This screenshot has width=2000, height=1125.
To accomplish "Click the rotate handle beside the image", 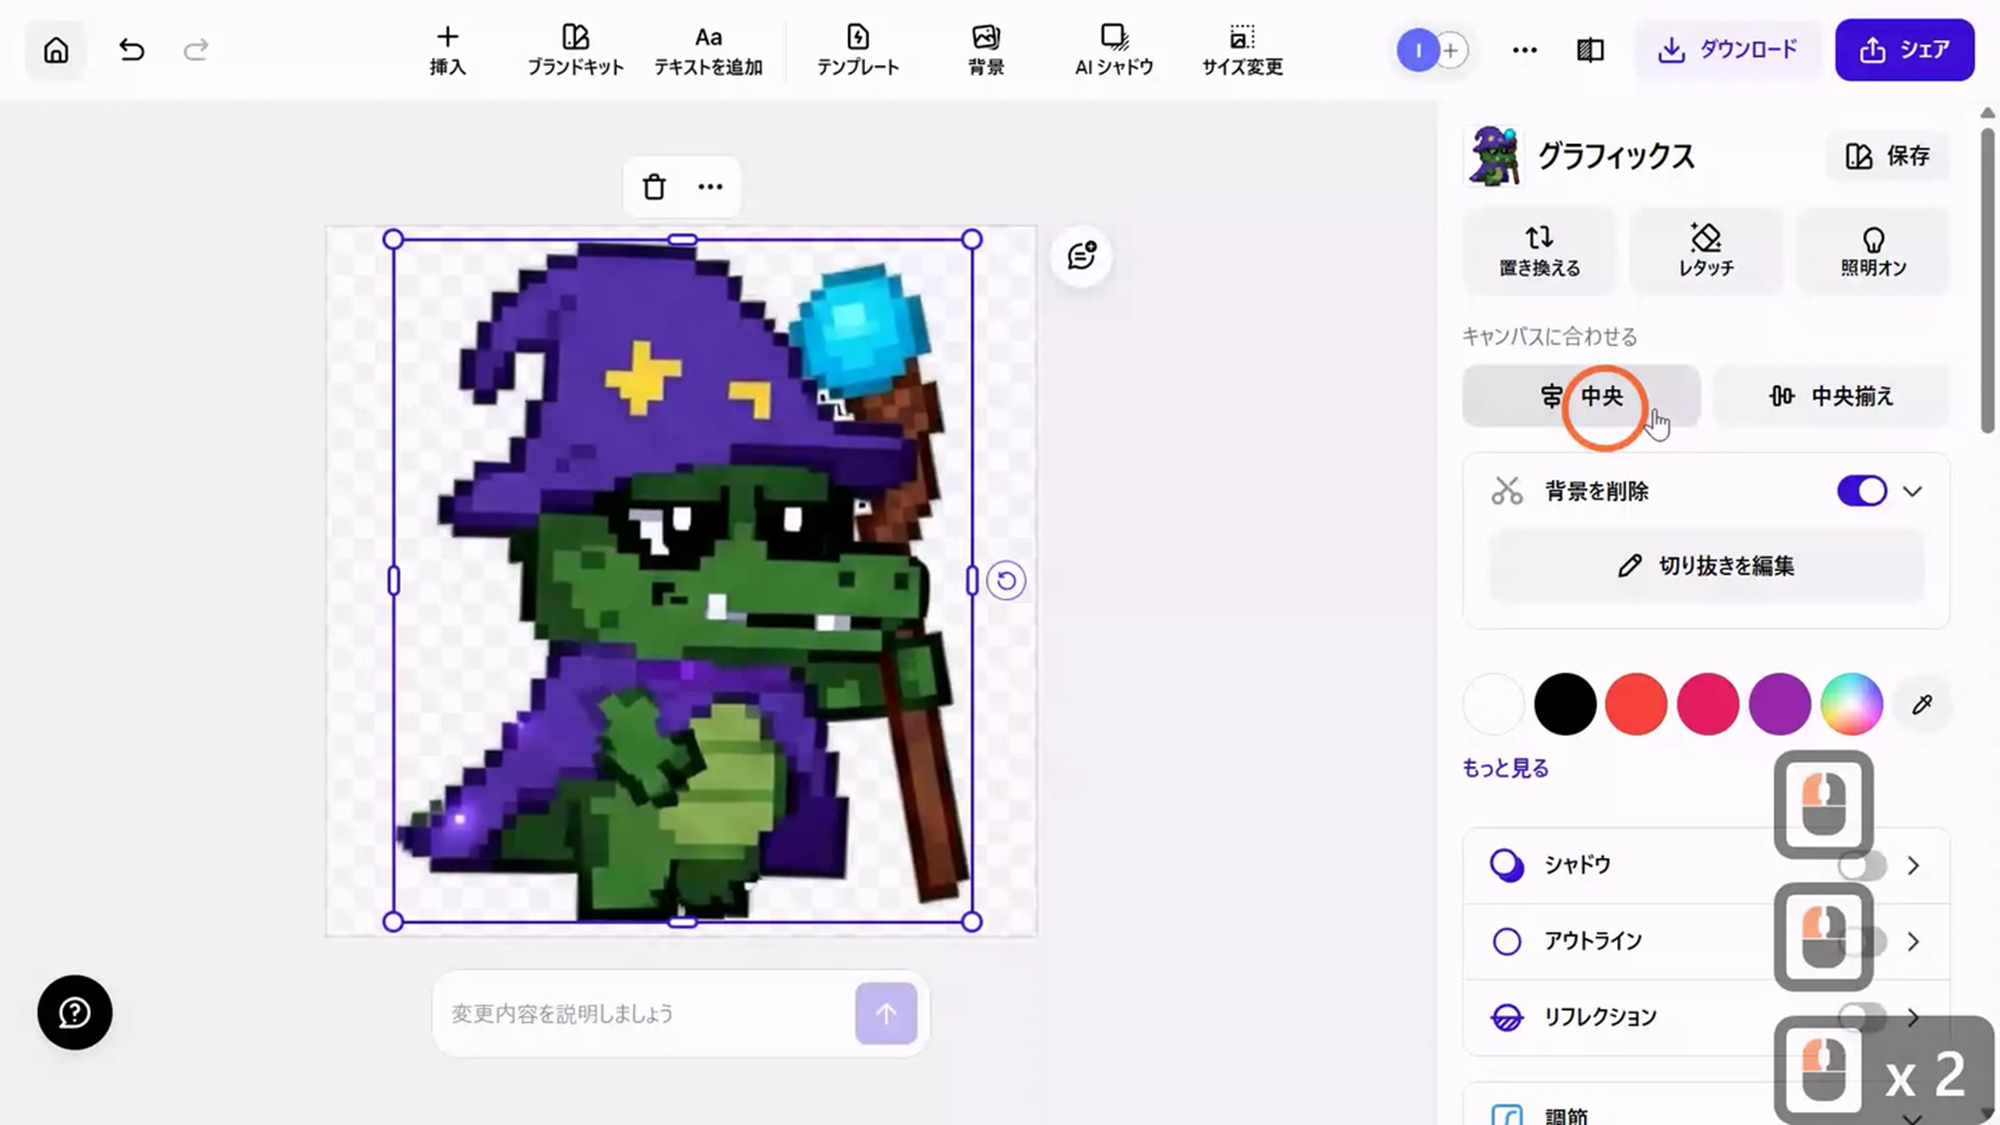I will point(1006,581).
